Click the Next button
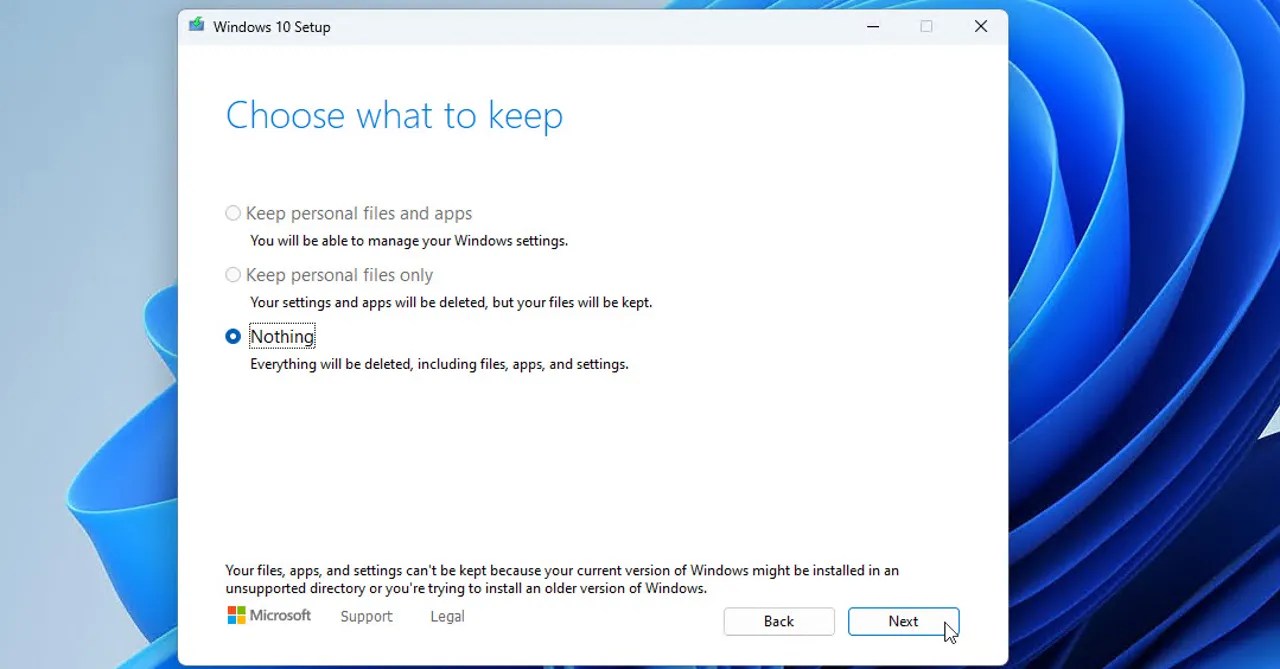 click(903, 621)
